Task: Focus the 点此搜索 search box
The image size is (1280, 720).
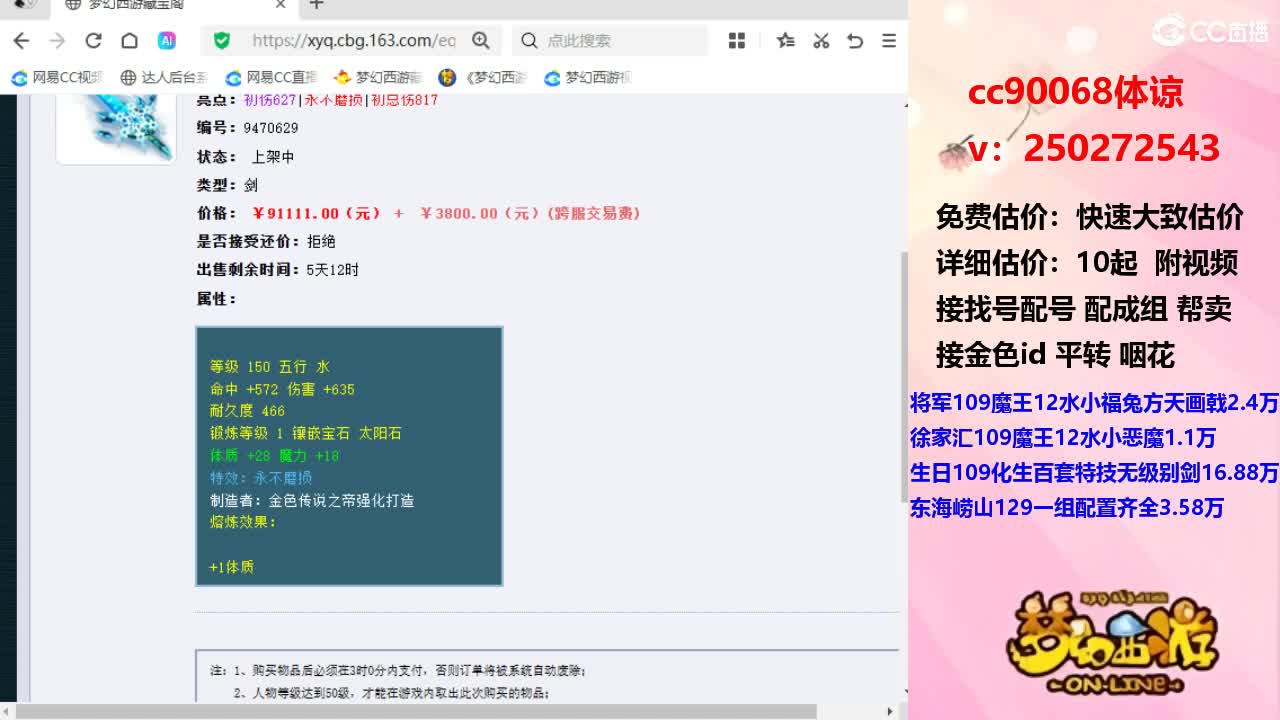Action: pos(610,41)
